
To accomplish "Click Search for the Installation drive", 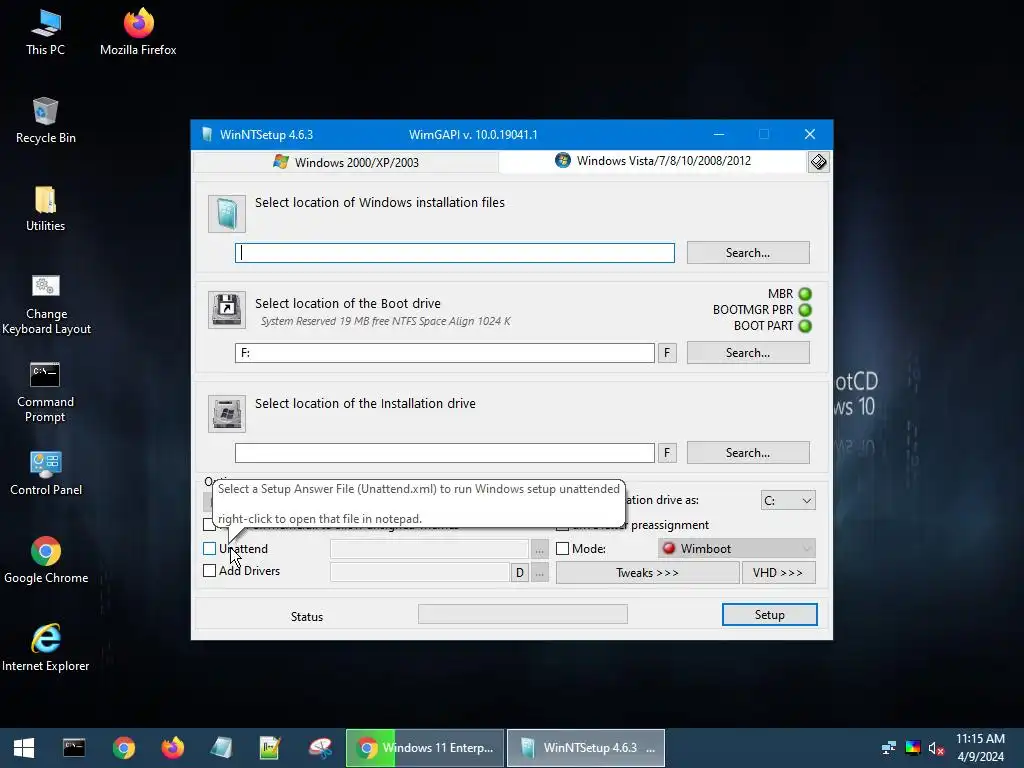I will coord(748,453).
